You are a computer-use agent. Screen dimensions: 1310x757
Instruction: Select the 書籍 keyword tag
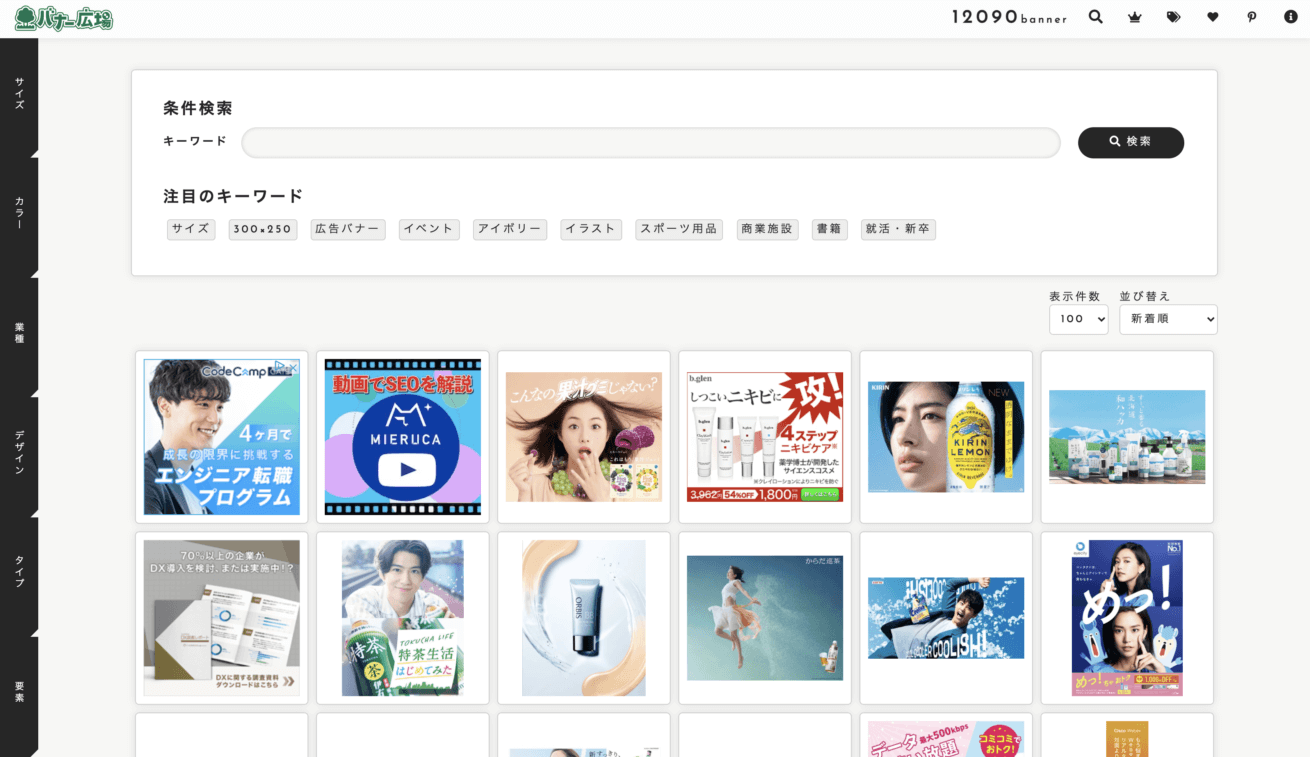(x=829, y=229)
